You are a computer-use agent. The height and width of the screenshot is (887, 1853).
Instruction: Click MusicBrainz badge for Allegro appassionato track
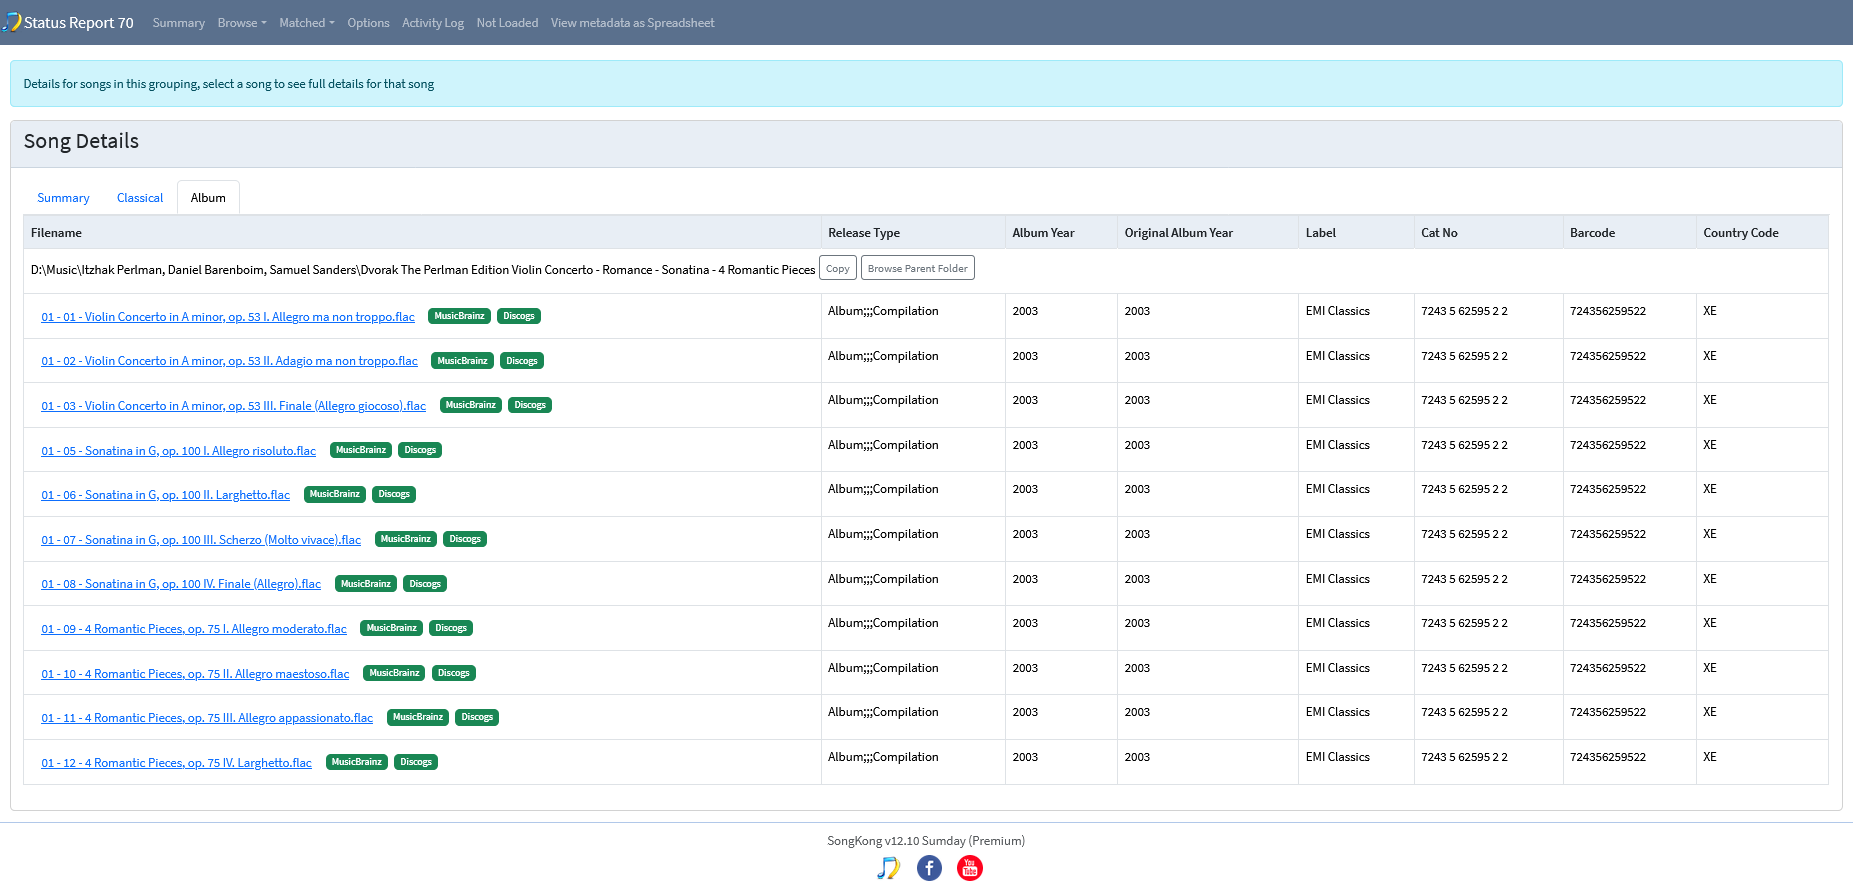(x=418, y=717)
